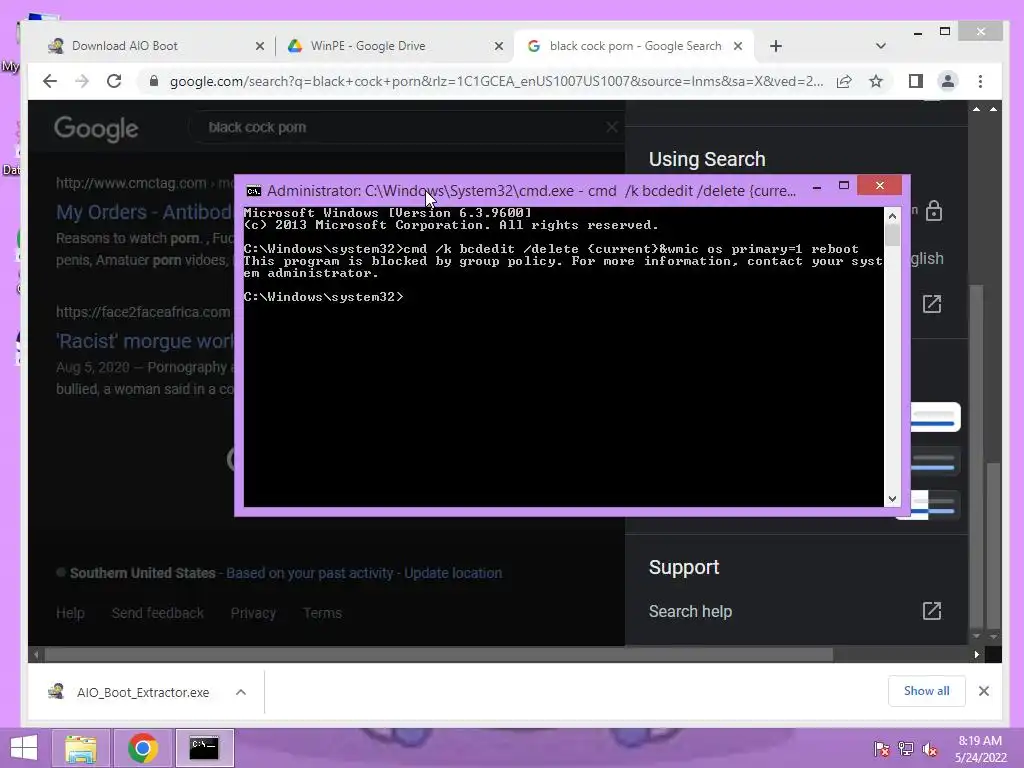Minimize the cmd.exe window
The width and height of the screenshot is (1024, 768).
coord(816,187)
